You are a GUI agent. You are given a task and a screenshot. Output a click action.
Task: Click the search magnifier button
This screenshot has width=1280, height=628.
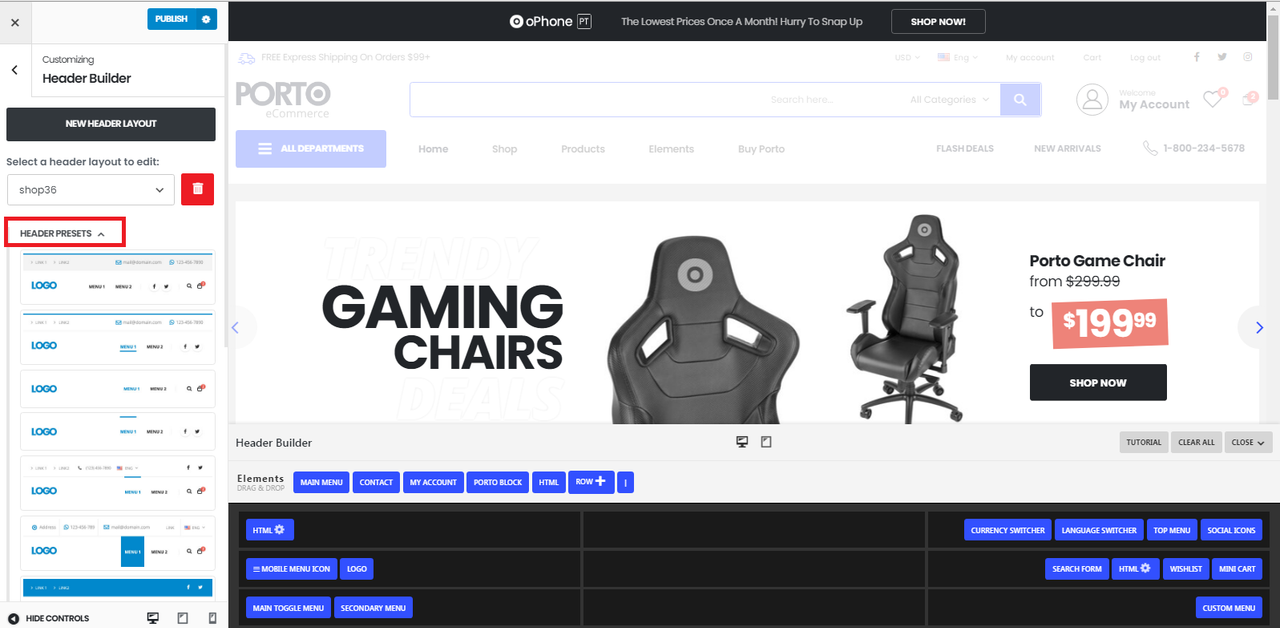pos(1020,100)
